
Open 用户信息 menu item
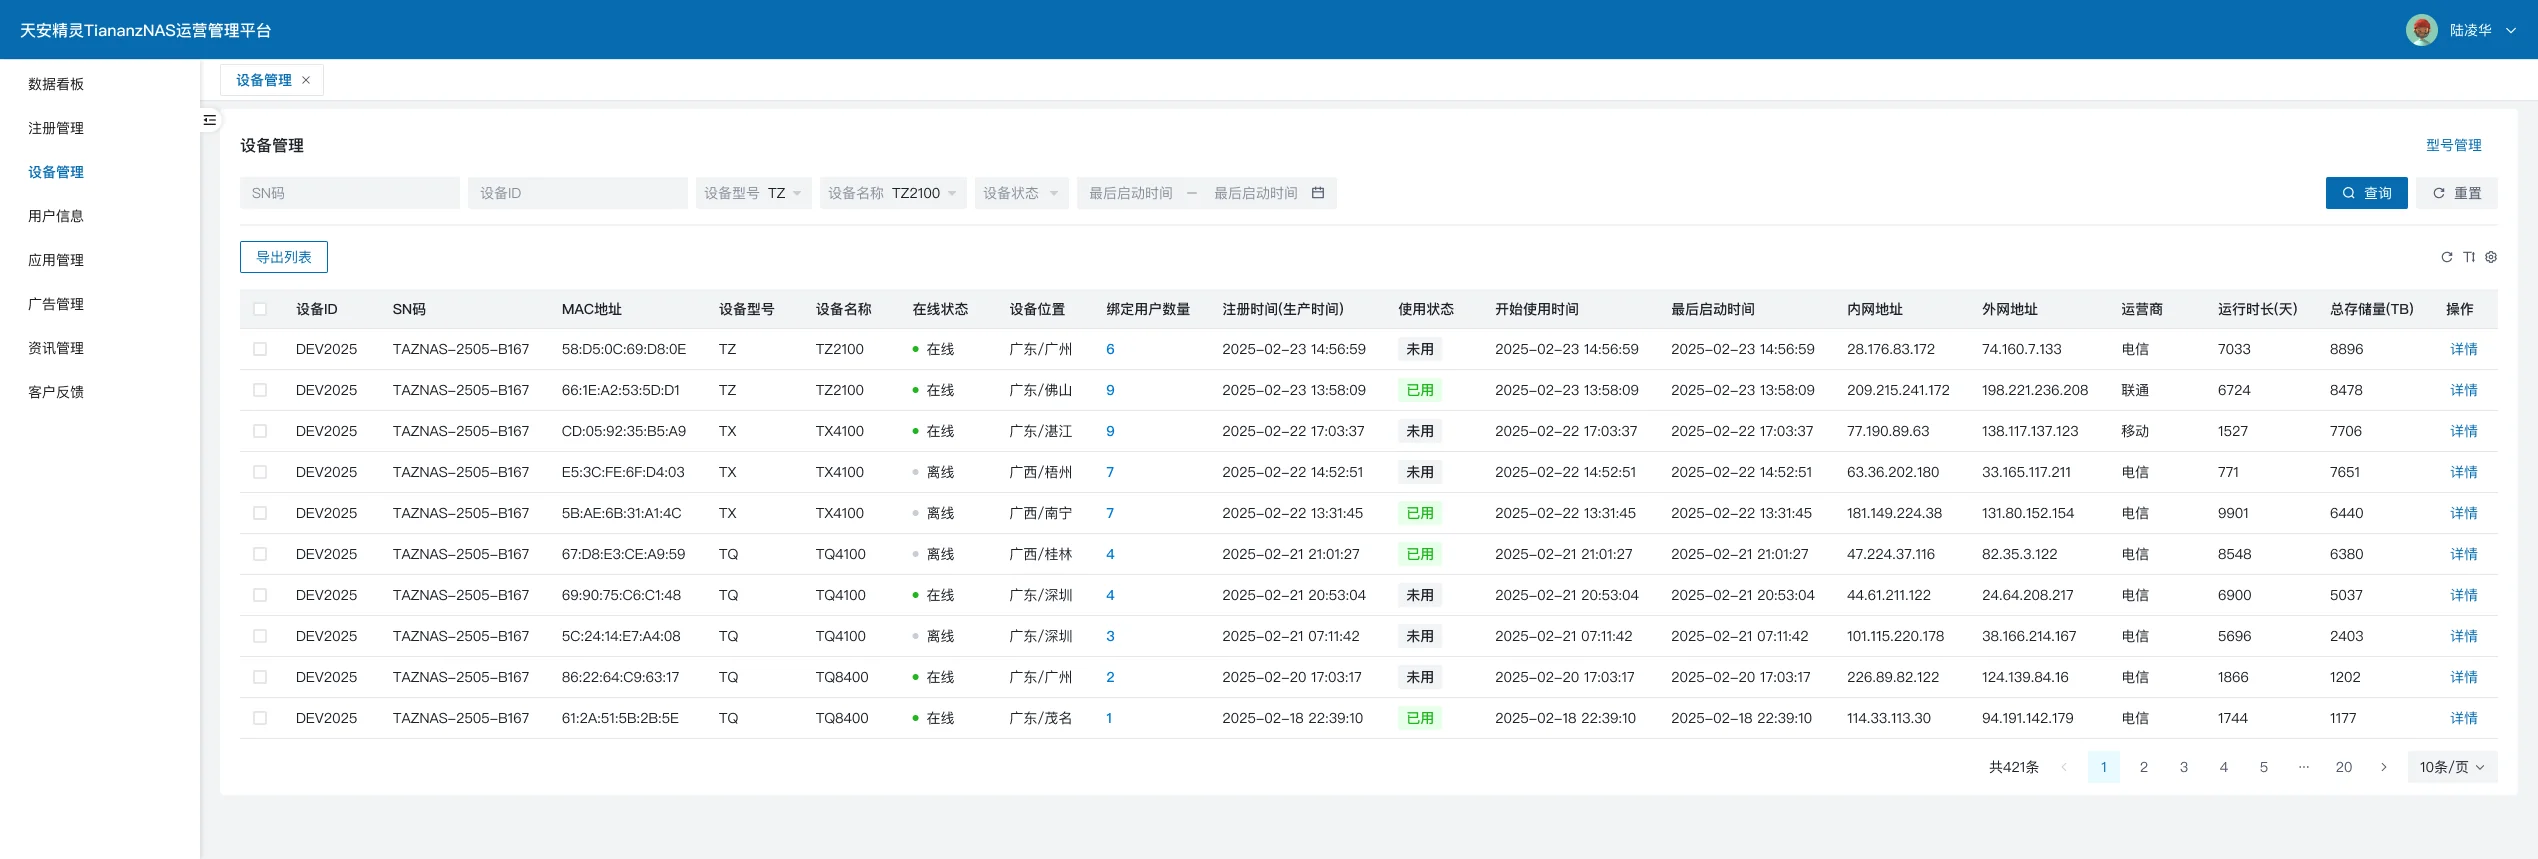point(56,216)
